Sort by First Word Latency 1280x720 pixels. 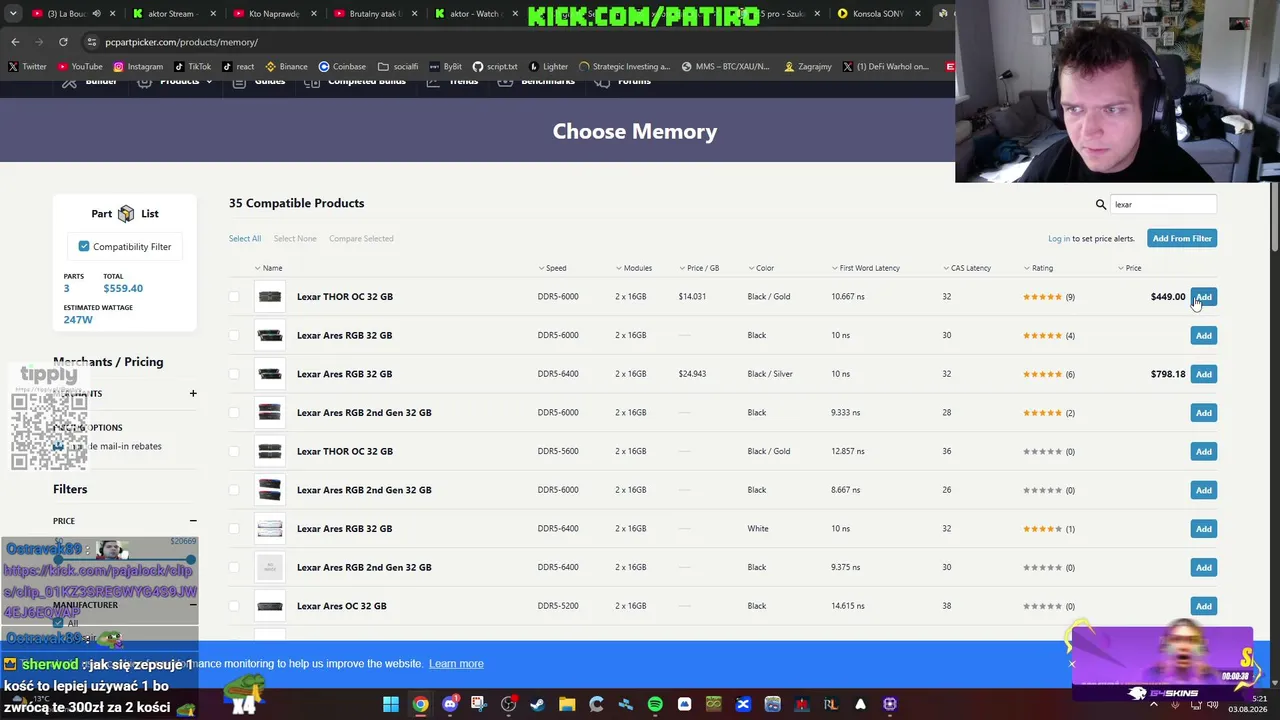click(x=866, y=268)
